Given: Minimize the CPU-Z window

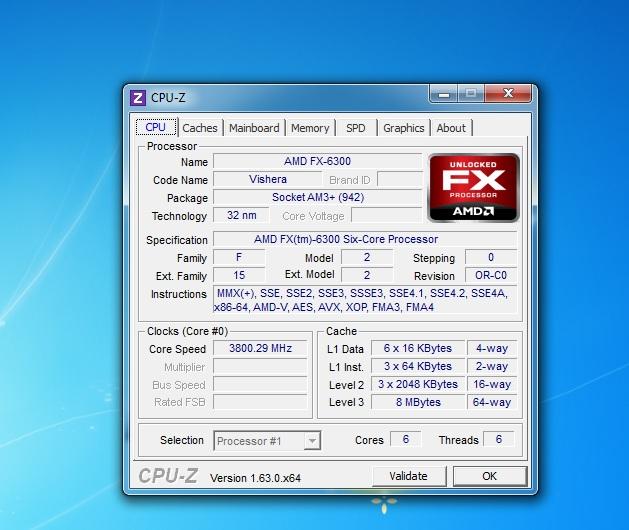Looking at the screenshot, I should click(443, 94).
